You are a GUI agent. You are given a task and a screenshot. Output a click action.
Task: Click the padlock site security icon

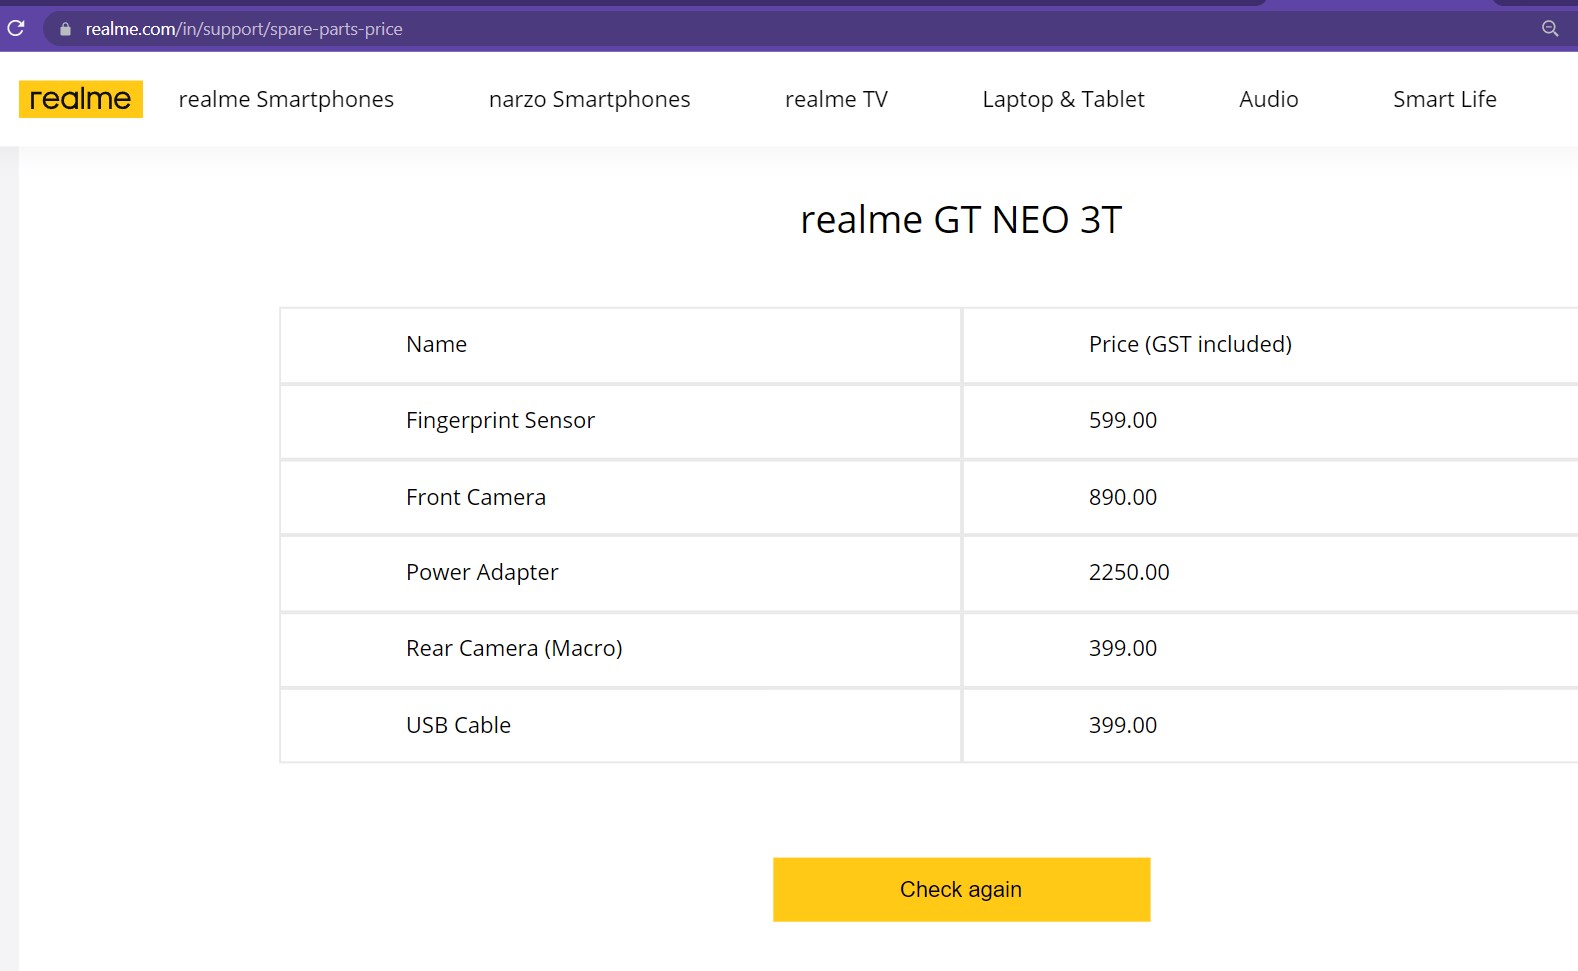[x=65, y=29]
